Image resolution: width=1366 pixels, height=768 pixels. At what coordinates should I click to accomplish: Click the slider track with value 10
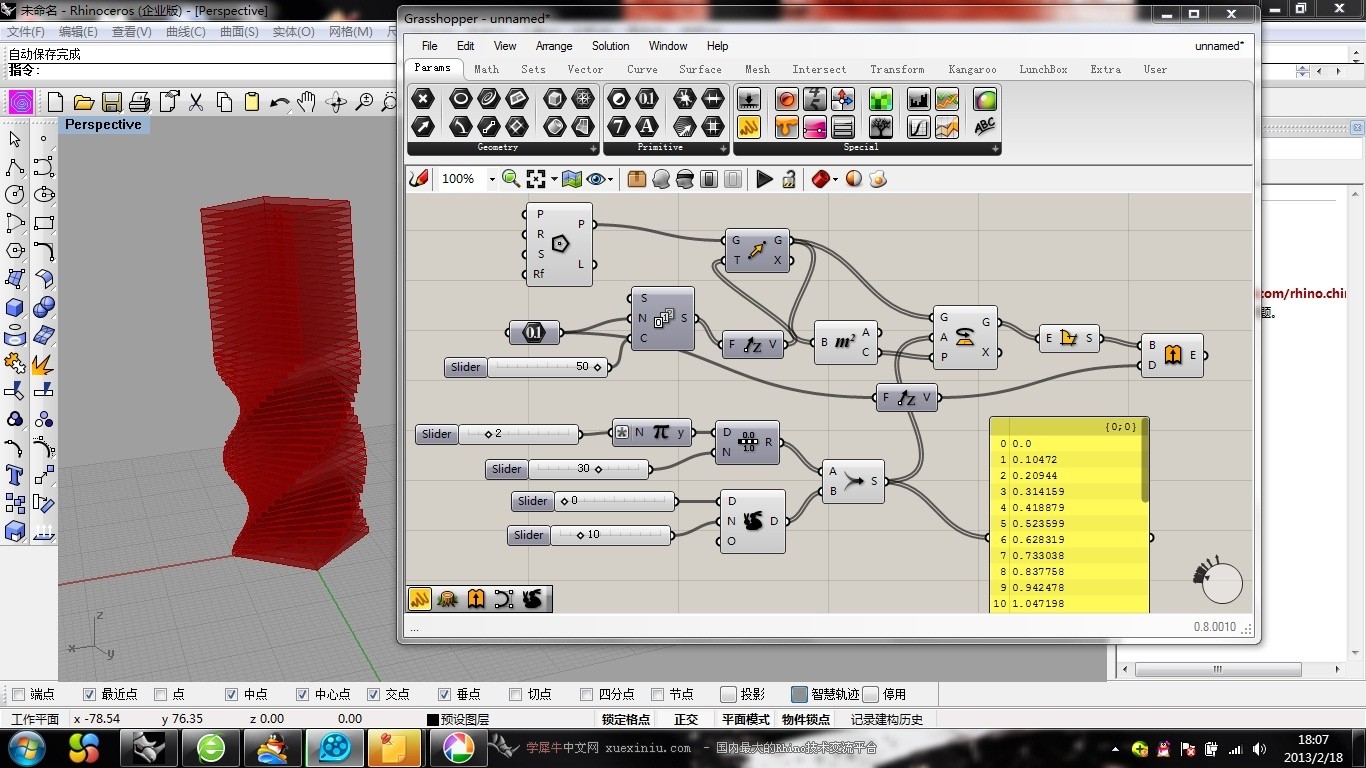tap(611, 535)
